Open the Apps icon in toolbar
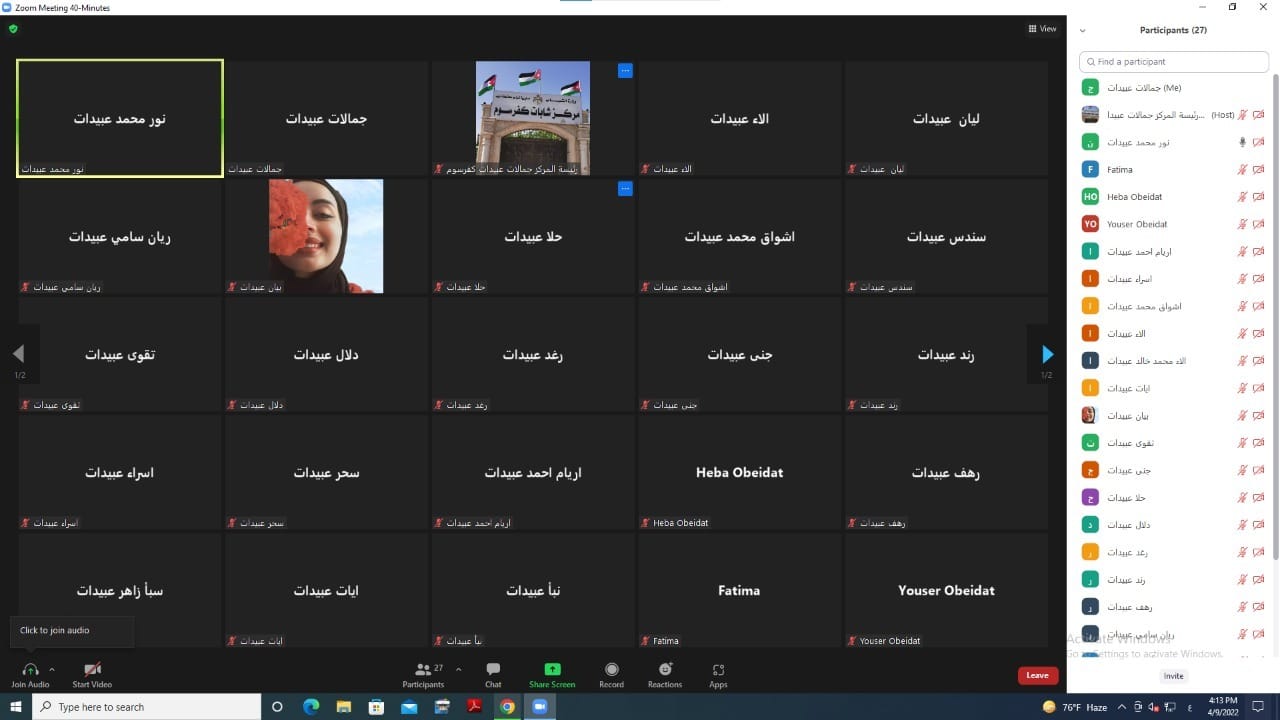This screenshot has width=1280, height=720. (x=718, y=669)
